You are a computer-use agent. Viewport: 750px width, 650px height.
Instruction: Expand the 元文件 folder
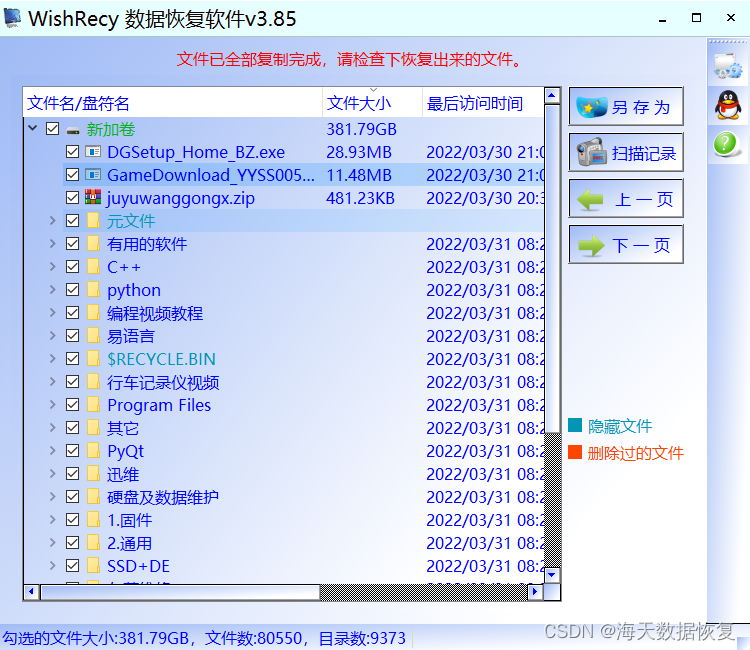[x=53, y=220]
